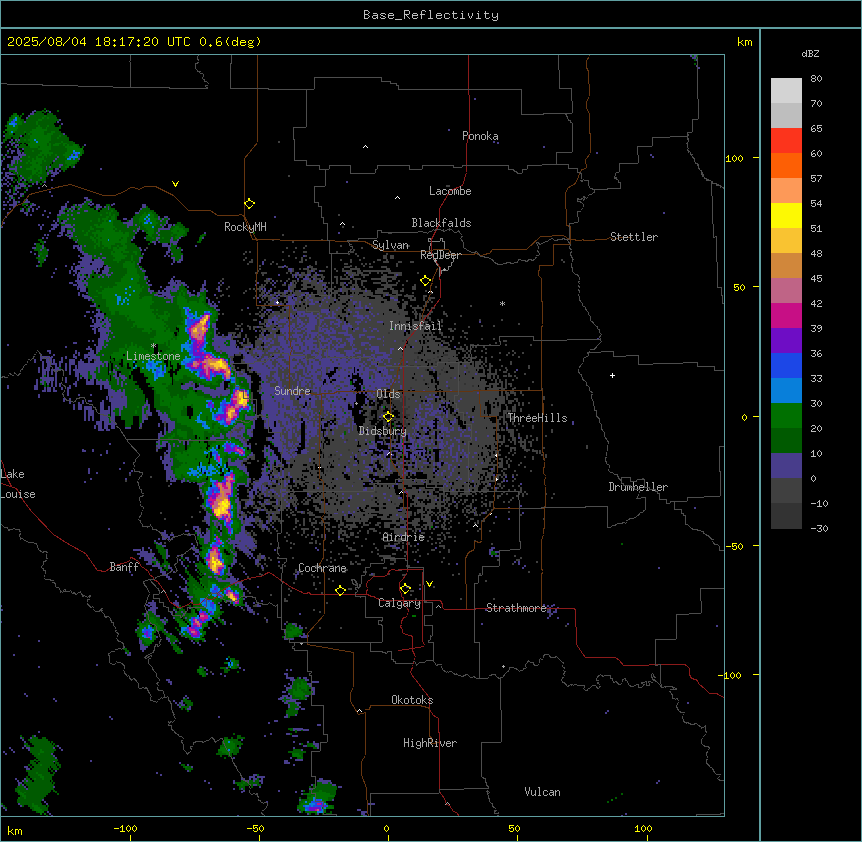Click the Stettler city label
This screenshot has width=862, height=842.
633,237
